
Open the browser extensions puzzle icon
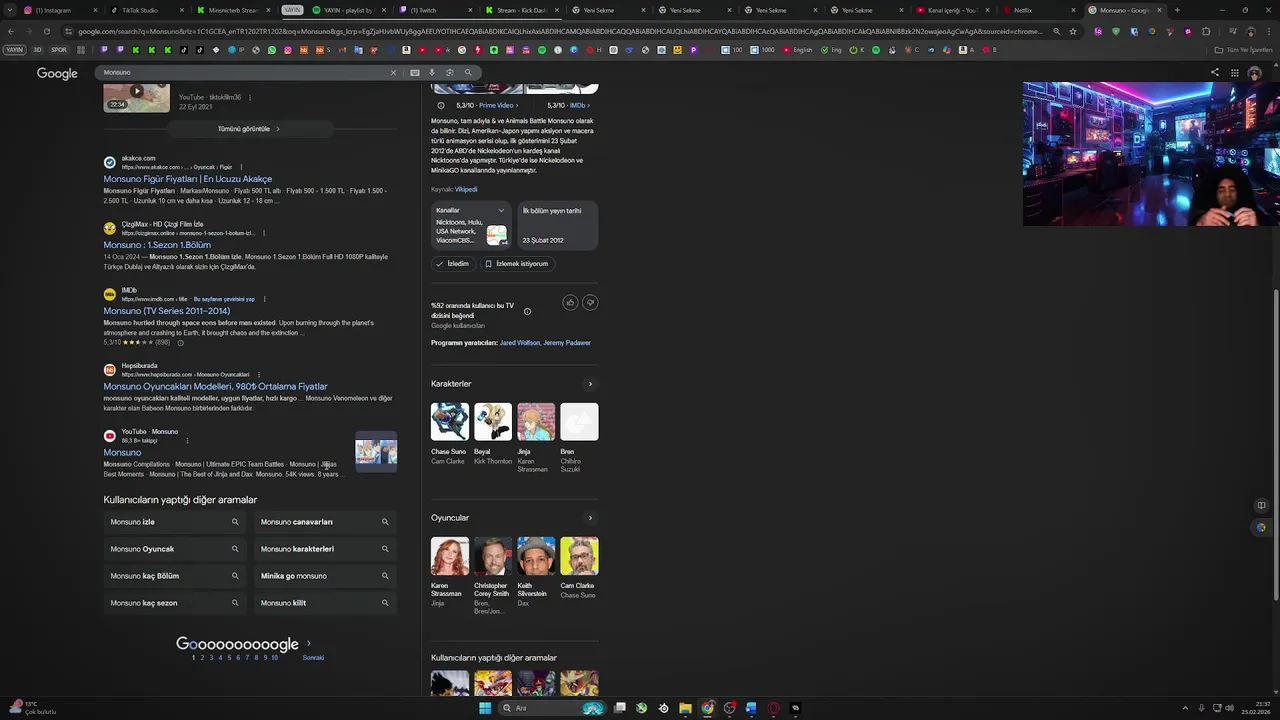tap(1206, 31)
